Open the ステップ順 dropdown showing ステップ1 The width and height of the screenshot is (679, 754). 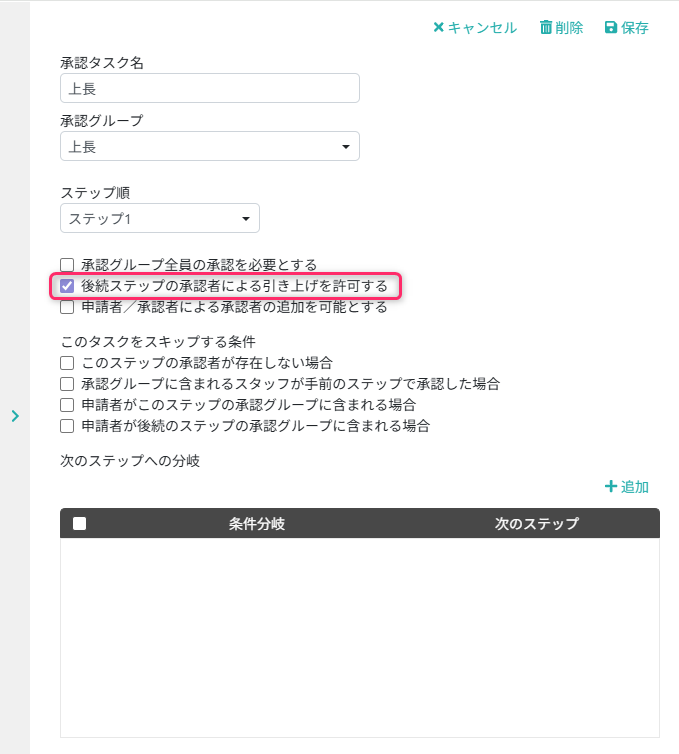click(159, 219)
